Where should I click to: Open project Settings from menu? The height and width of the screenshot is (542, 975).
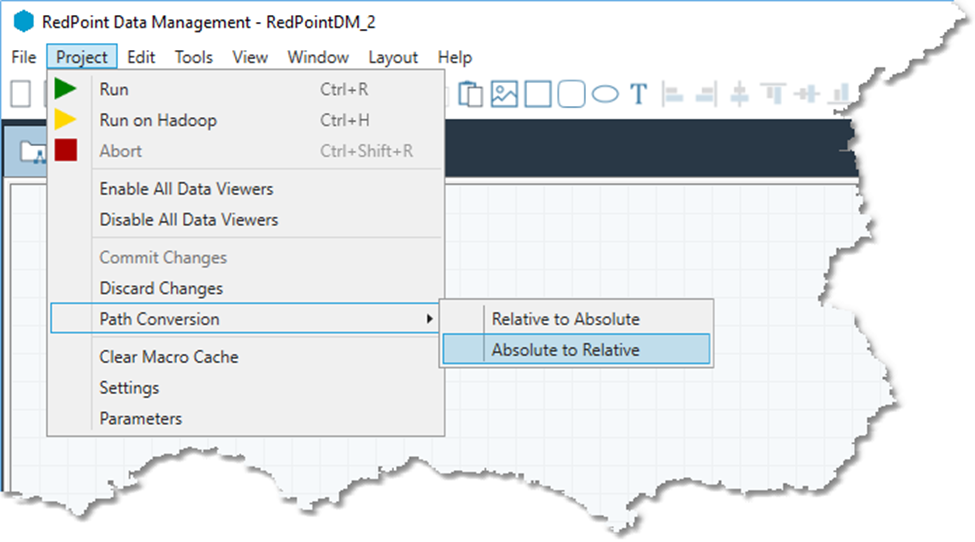(x=129, y=388)
